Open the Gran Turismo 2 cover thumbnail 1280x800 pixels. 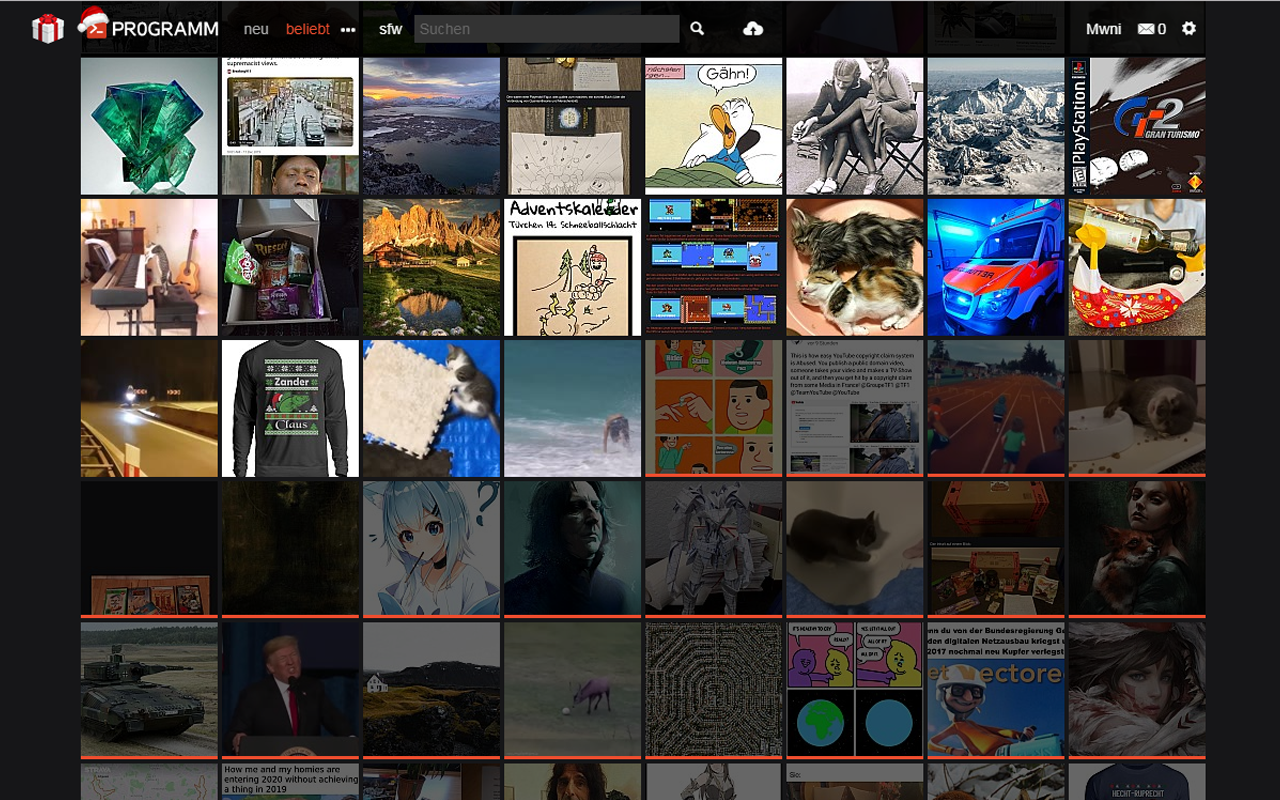pos(1137,126)
